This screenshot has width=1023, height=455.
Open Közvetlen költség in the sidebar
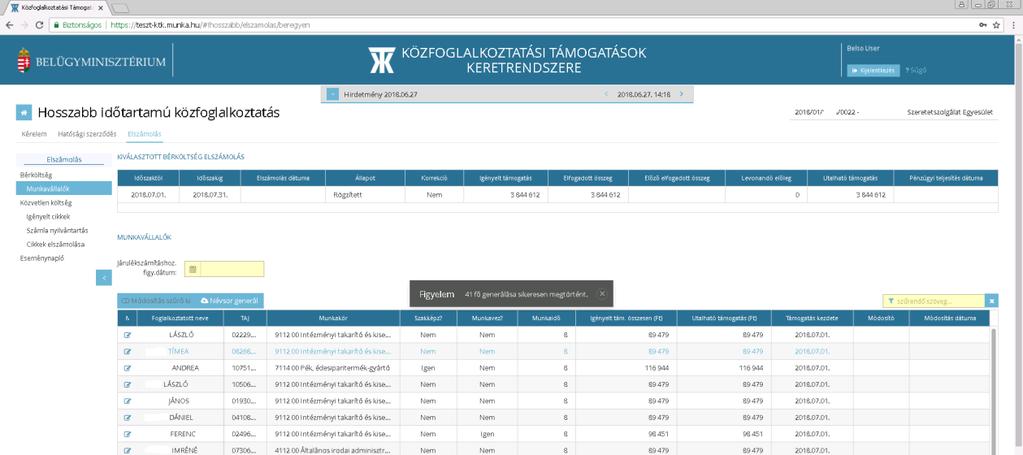(x=46, y=202)
